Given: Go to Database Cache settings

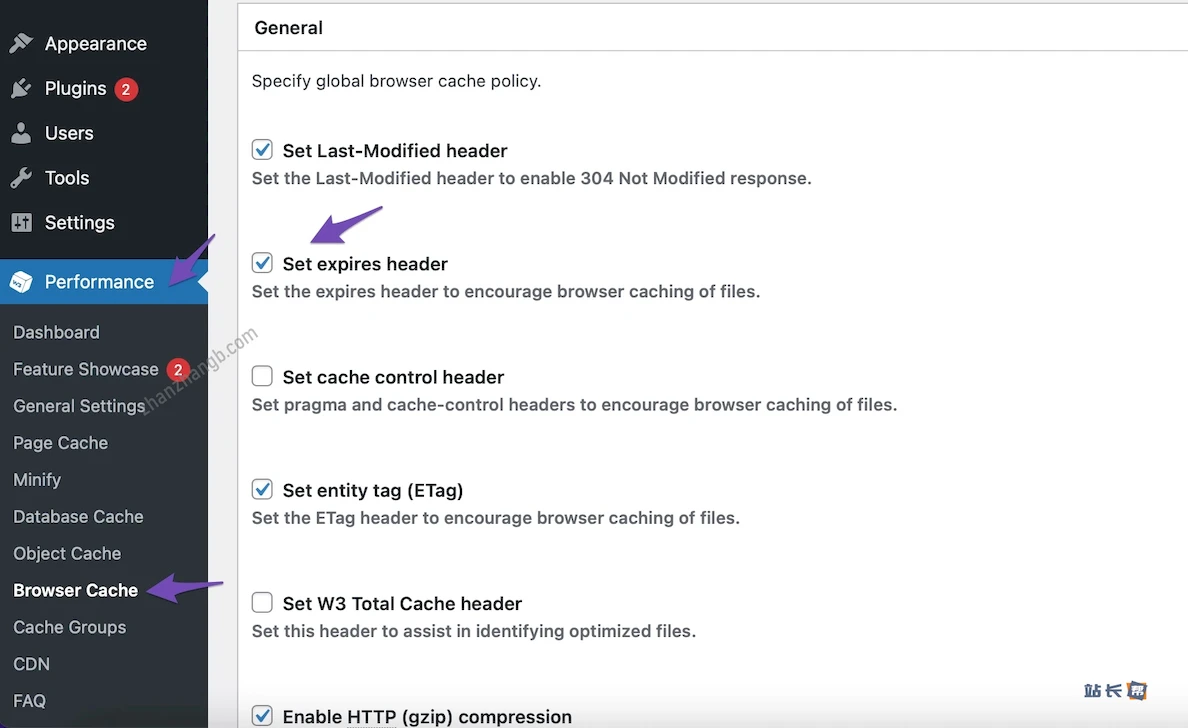Looking at the screenshot, I should pos(78,517).
